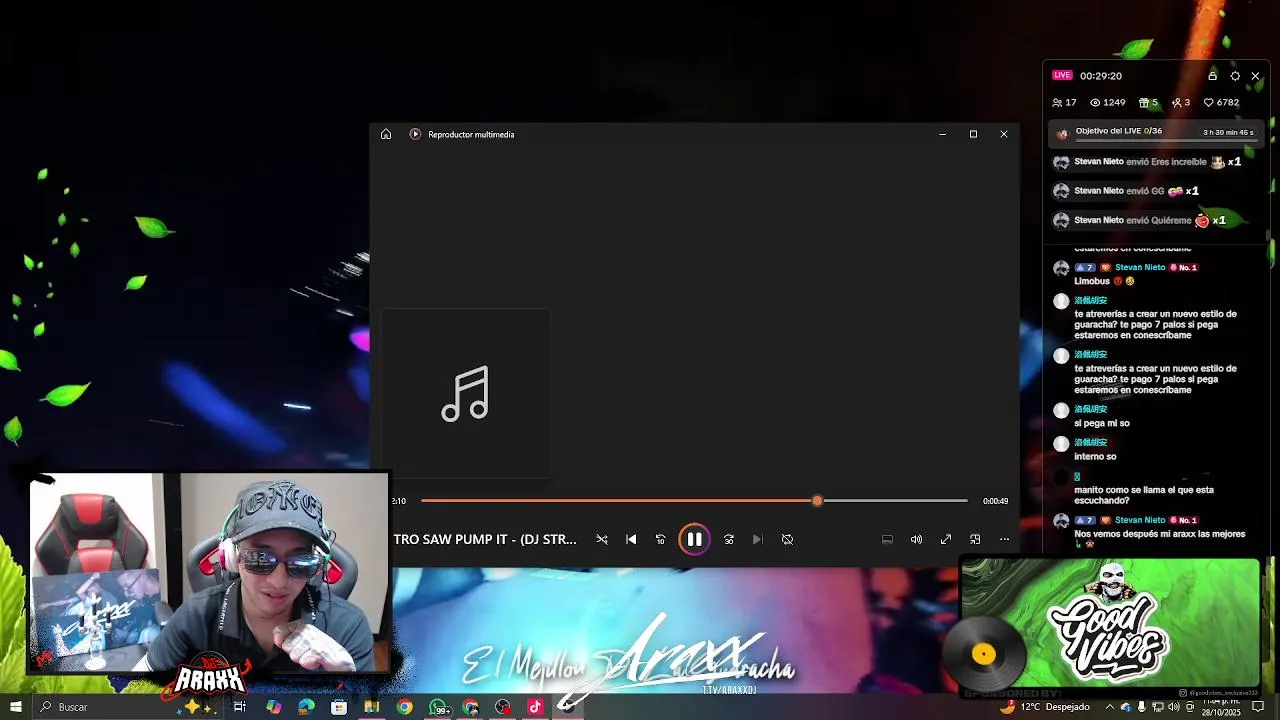
Task: Click the LIVE badge
Action: [x=1062, y=75]
